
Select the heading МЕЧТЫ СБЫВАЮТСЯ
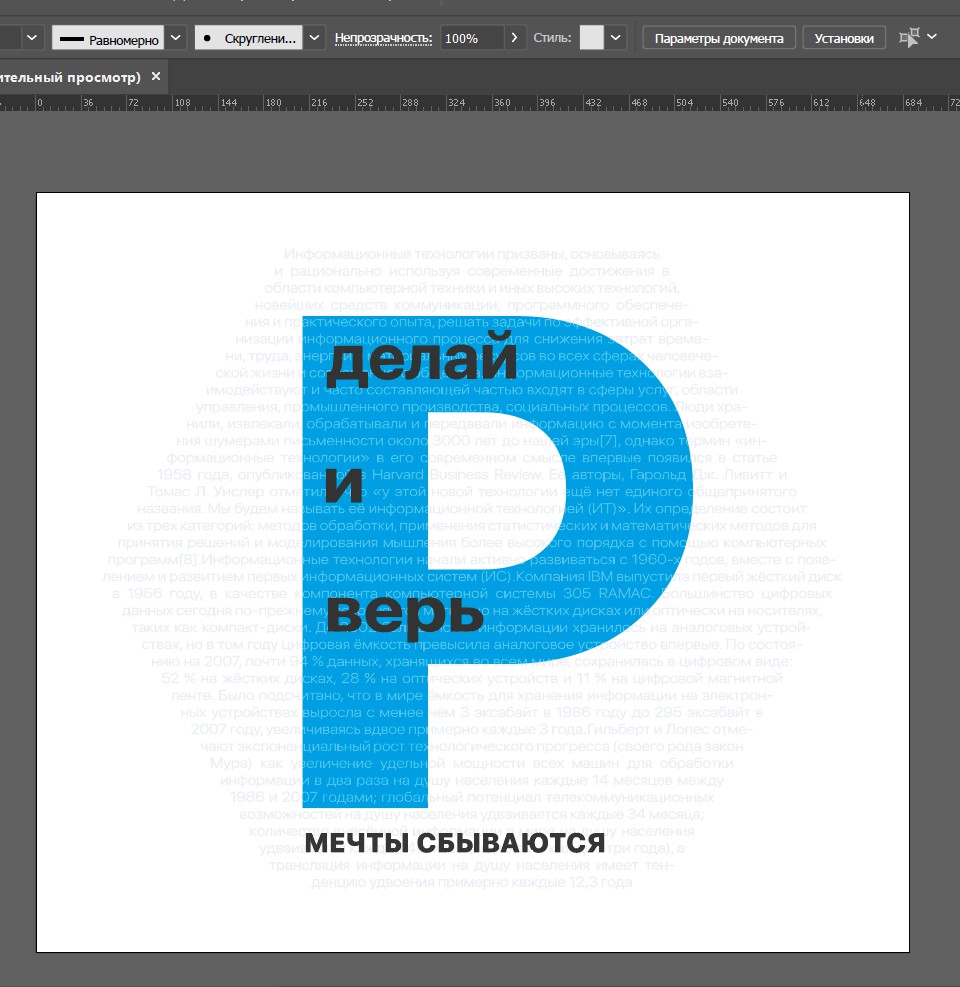pos(455,843)
